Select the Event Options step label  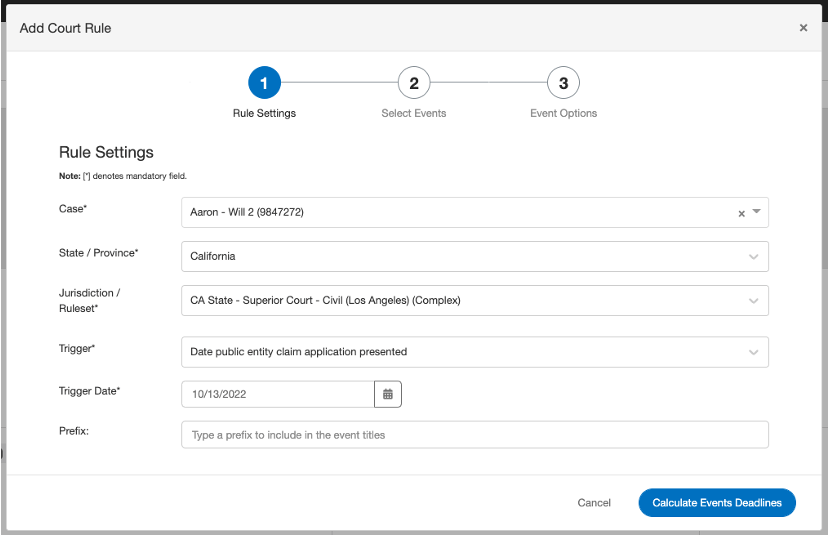click(x=563, y=113)
